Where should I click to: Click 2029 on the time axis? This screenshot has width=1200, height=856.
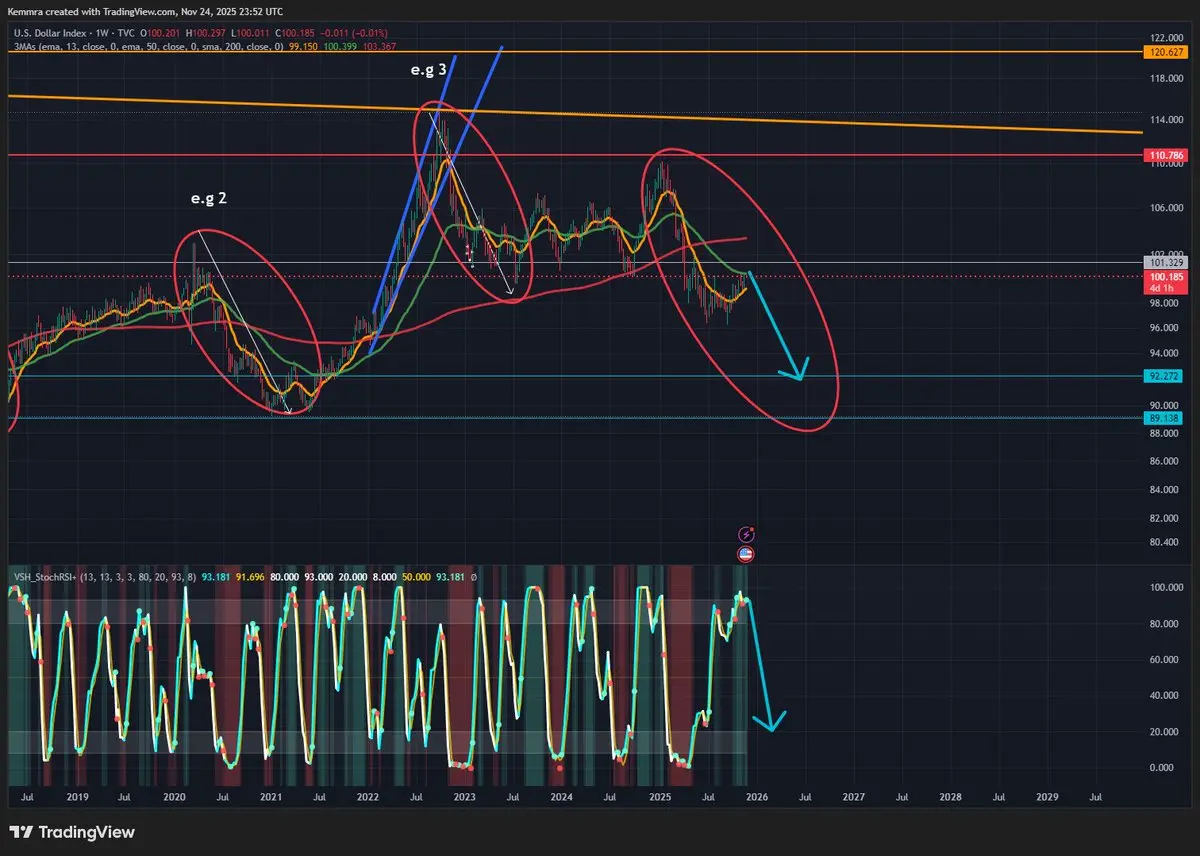click(1047, 798)
